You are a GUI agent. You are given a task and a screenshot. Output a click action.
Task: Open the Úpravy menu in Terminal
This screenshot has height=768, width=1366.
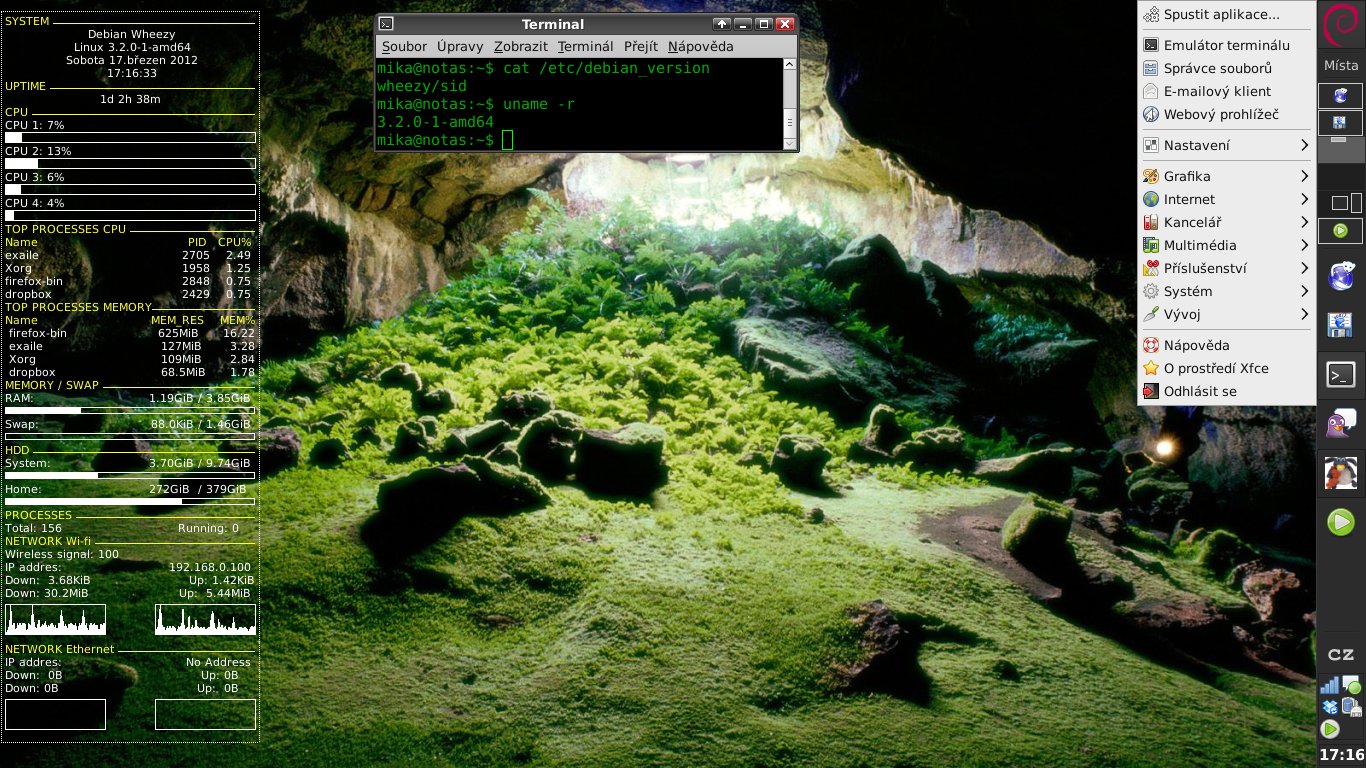click(x=460, y=46)
